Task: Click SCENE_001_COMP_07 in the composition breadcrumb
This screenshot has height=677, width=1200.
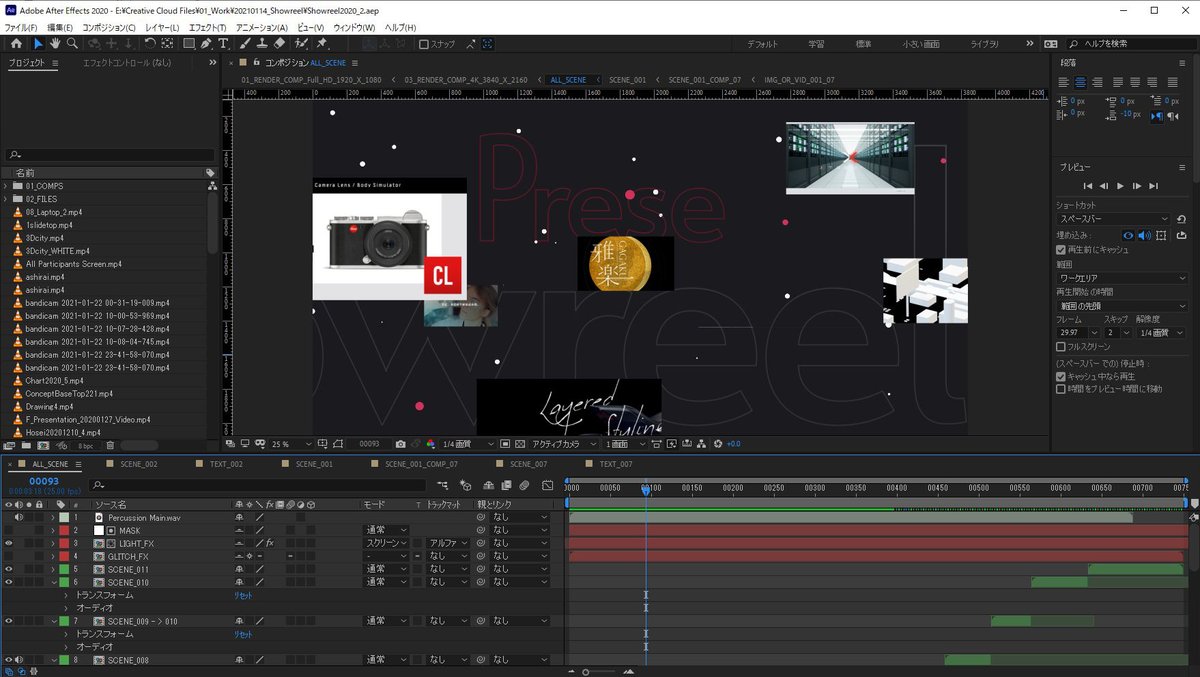Action: 704,79
